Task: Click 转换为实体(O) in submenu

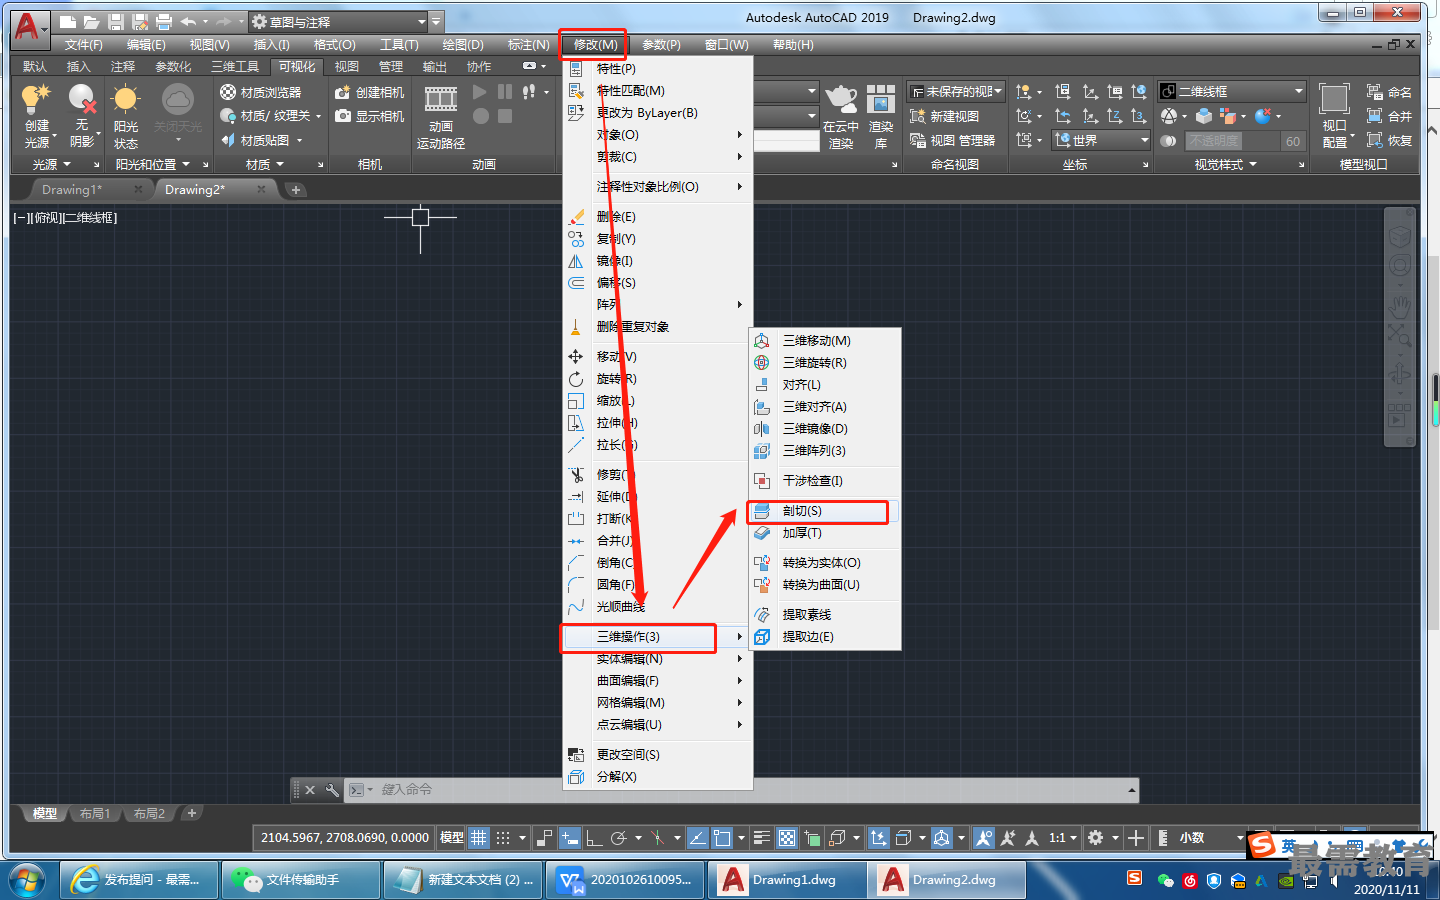Action: 825,563
